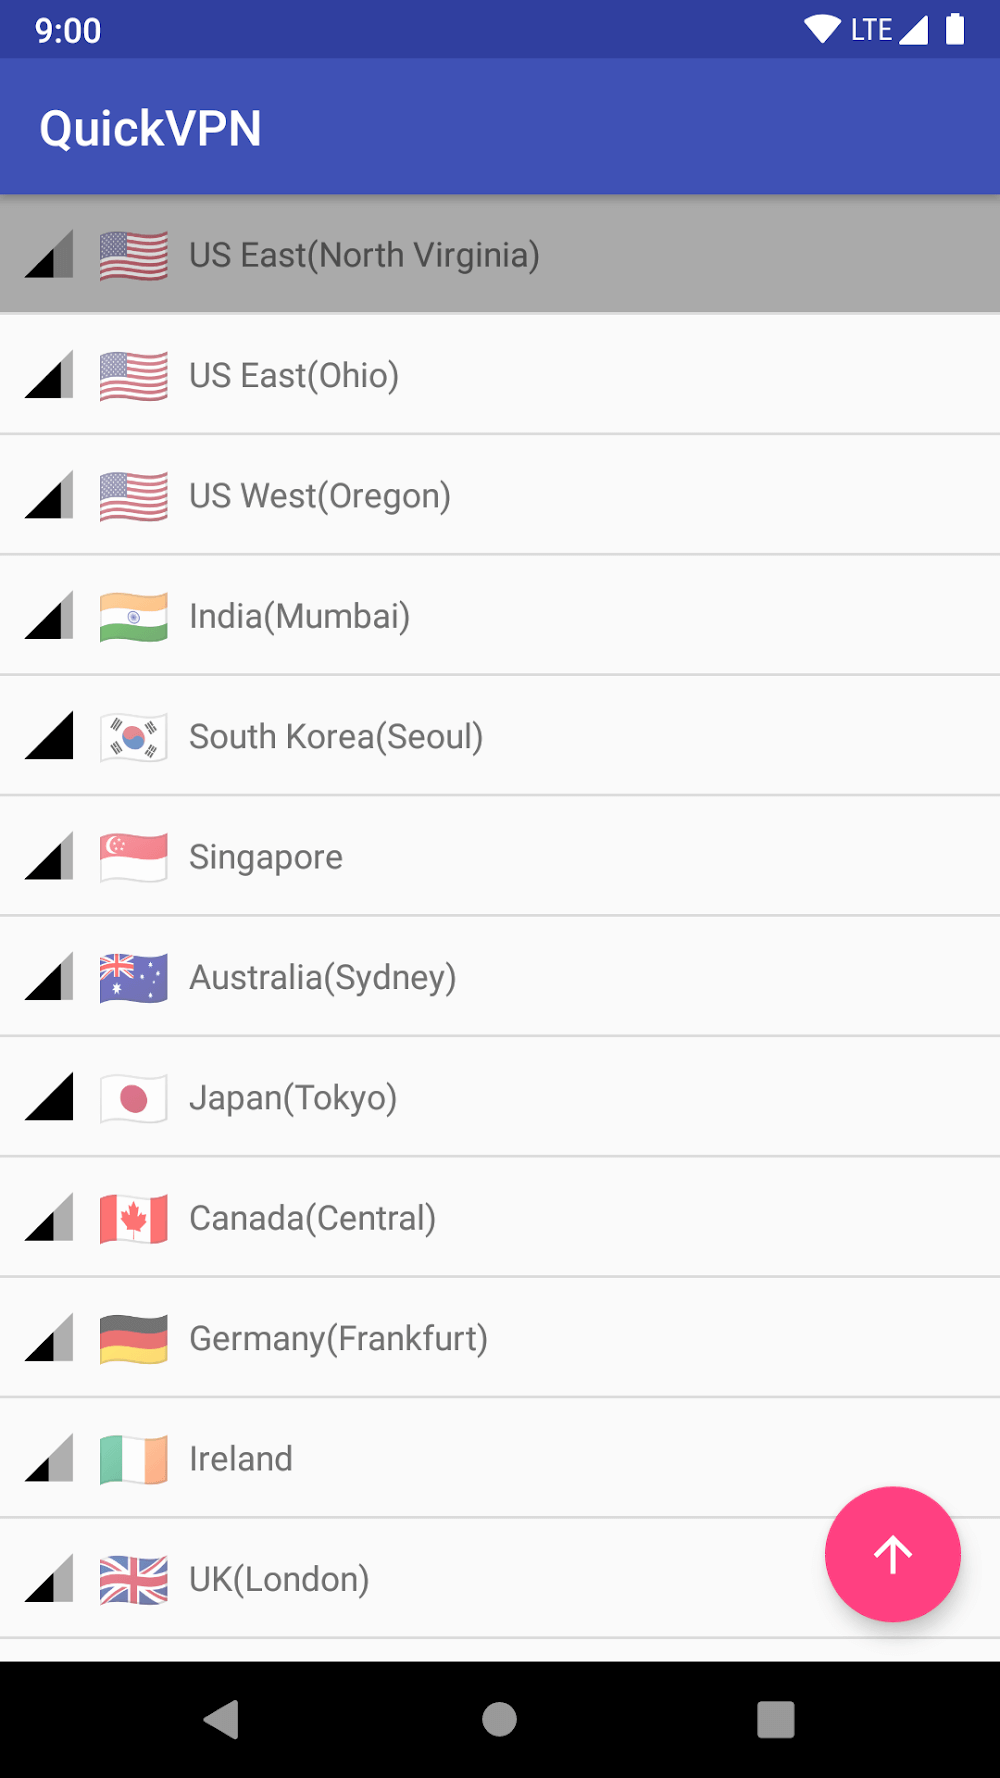Select the US East(North Virginia) server
Screen dimensions: 1000x1778
[364, 255]
